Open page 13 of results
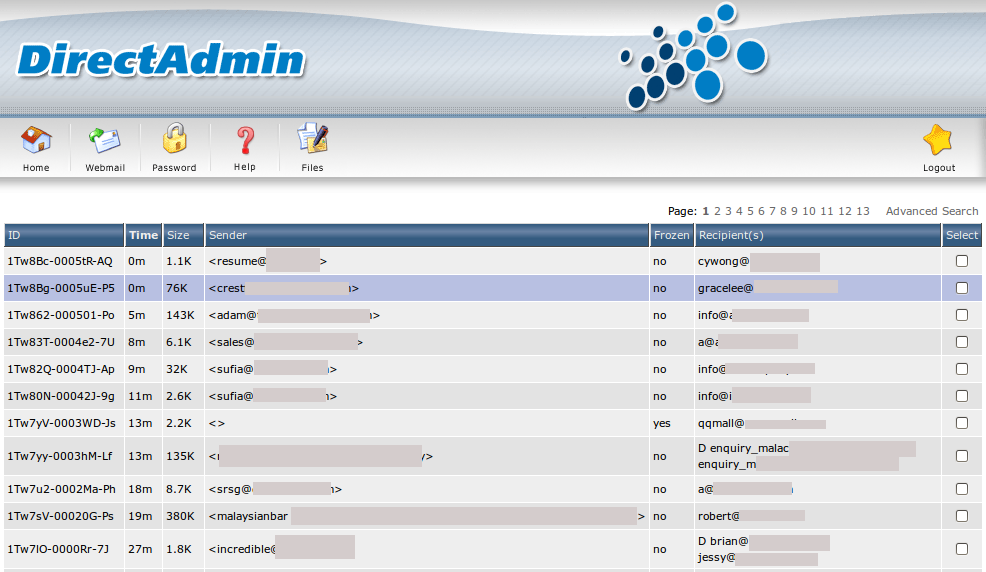The image size is (986, 572). (863, 211)
